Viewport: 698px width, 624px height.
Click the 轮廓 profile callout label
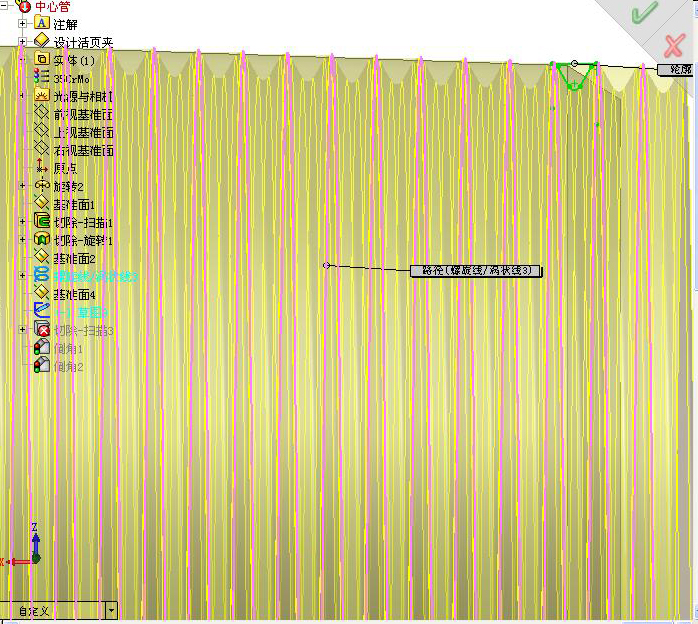(676, 69)
